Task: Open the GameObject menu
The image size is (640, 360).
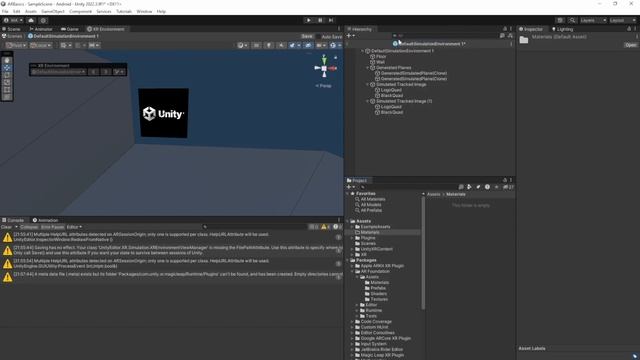Action: coord(53,11)
